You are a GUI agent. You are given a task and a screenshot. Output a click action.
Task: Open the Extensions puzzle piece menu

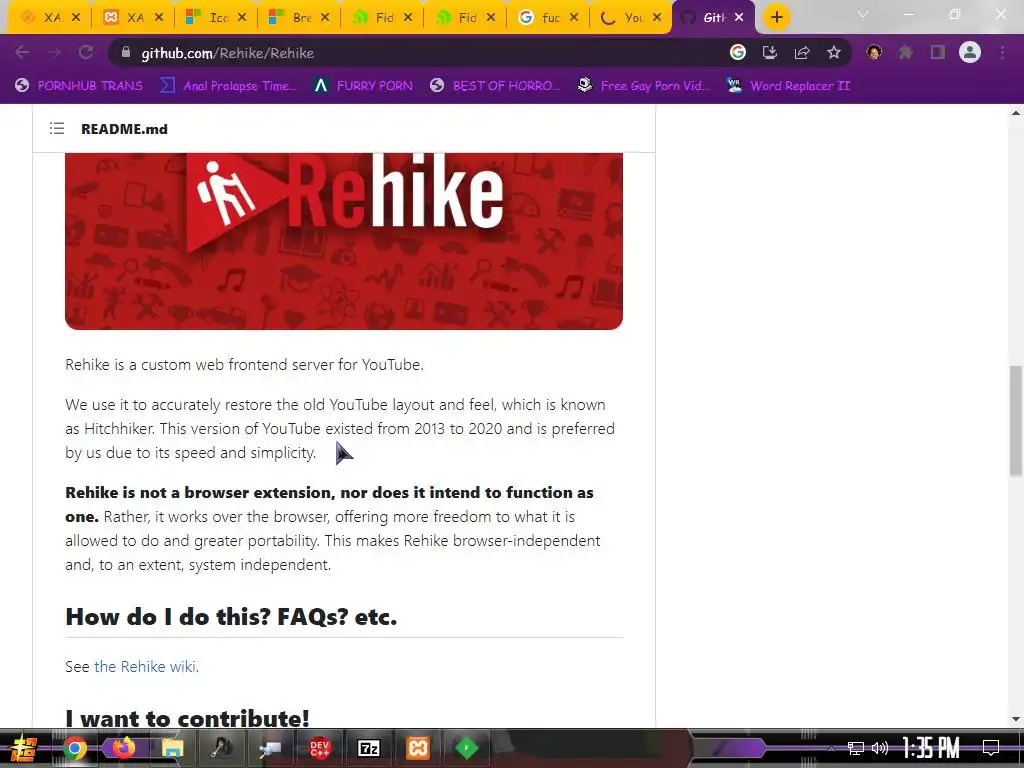click(x=906, y=53)
